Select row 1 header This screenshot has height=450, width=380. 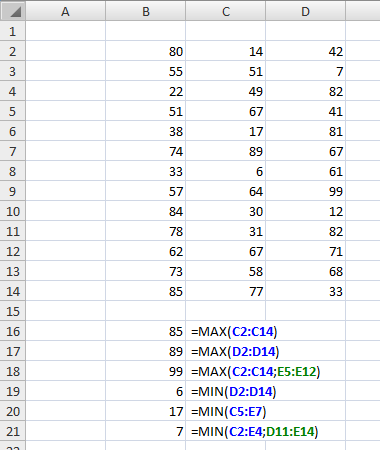click(x=13, y=31)
